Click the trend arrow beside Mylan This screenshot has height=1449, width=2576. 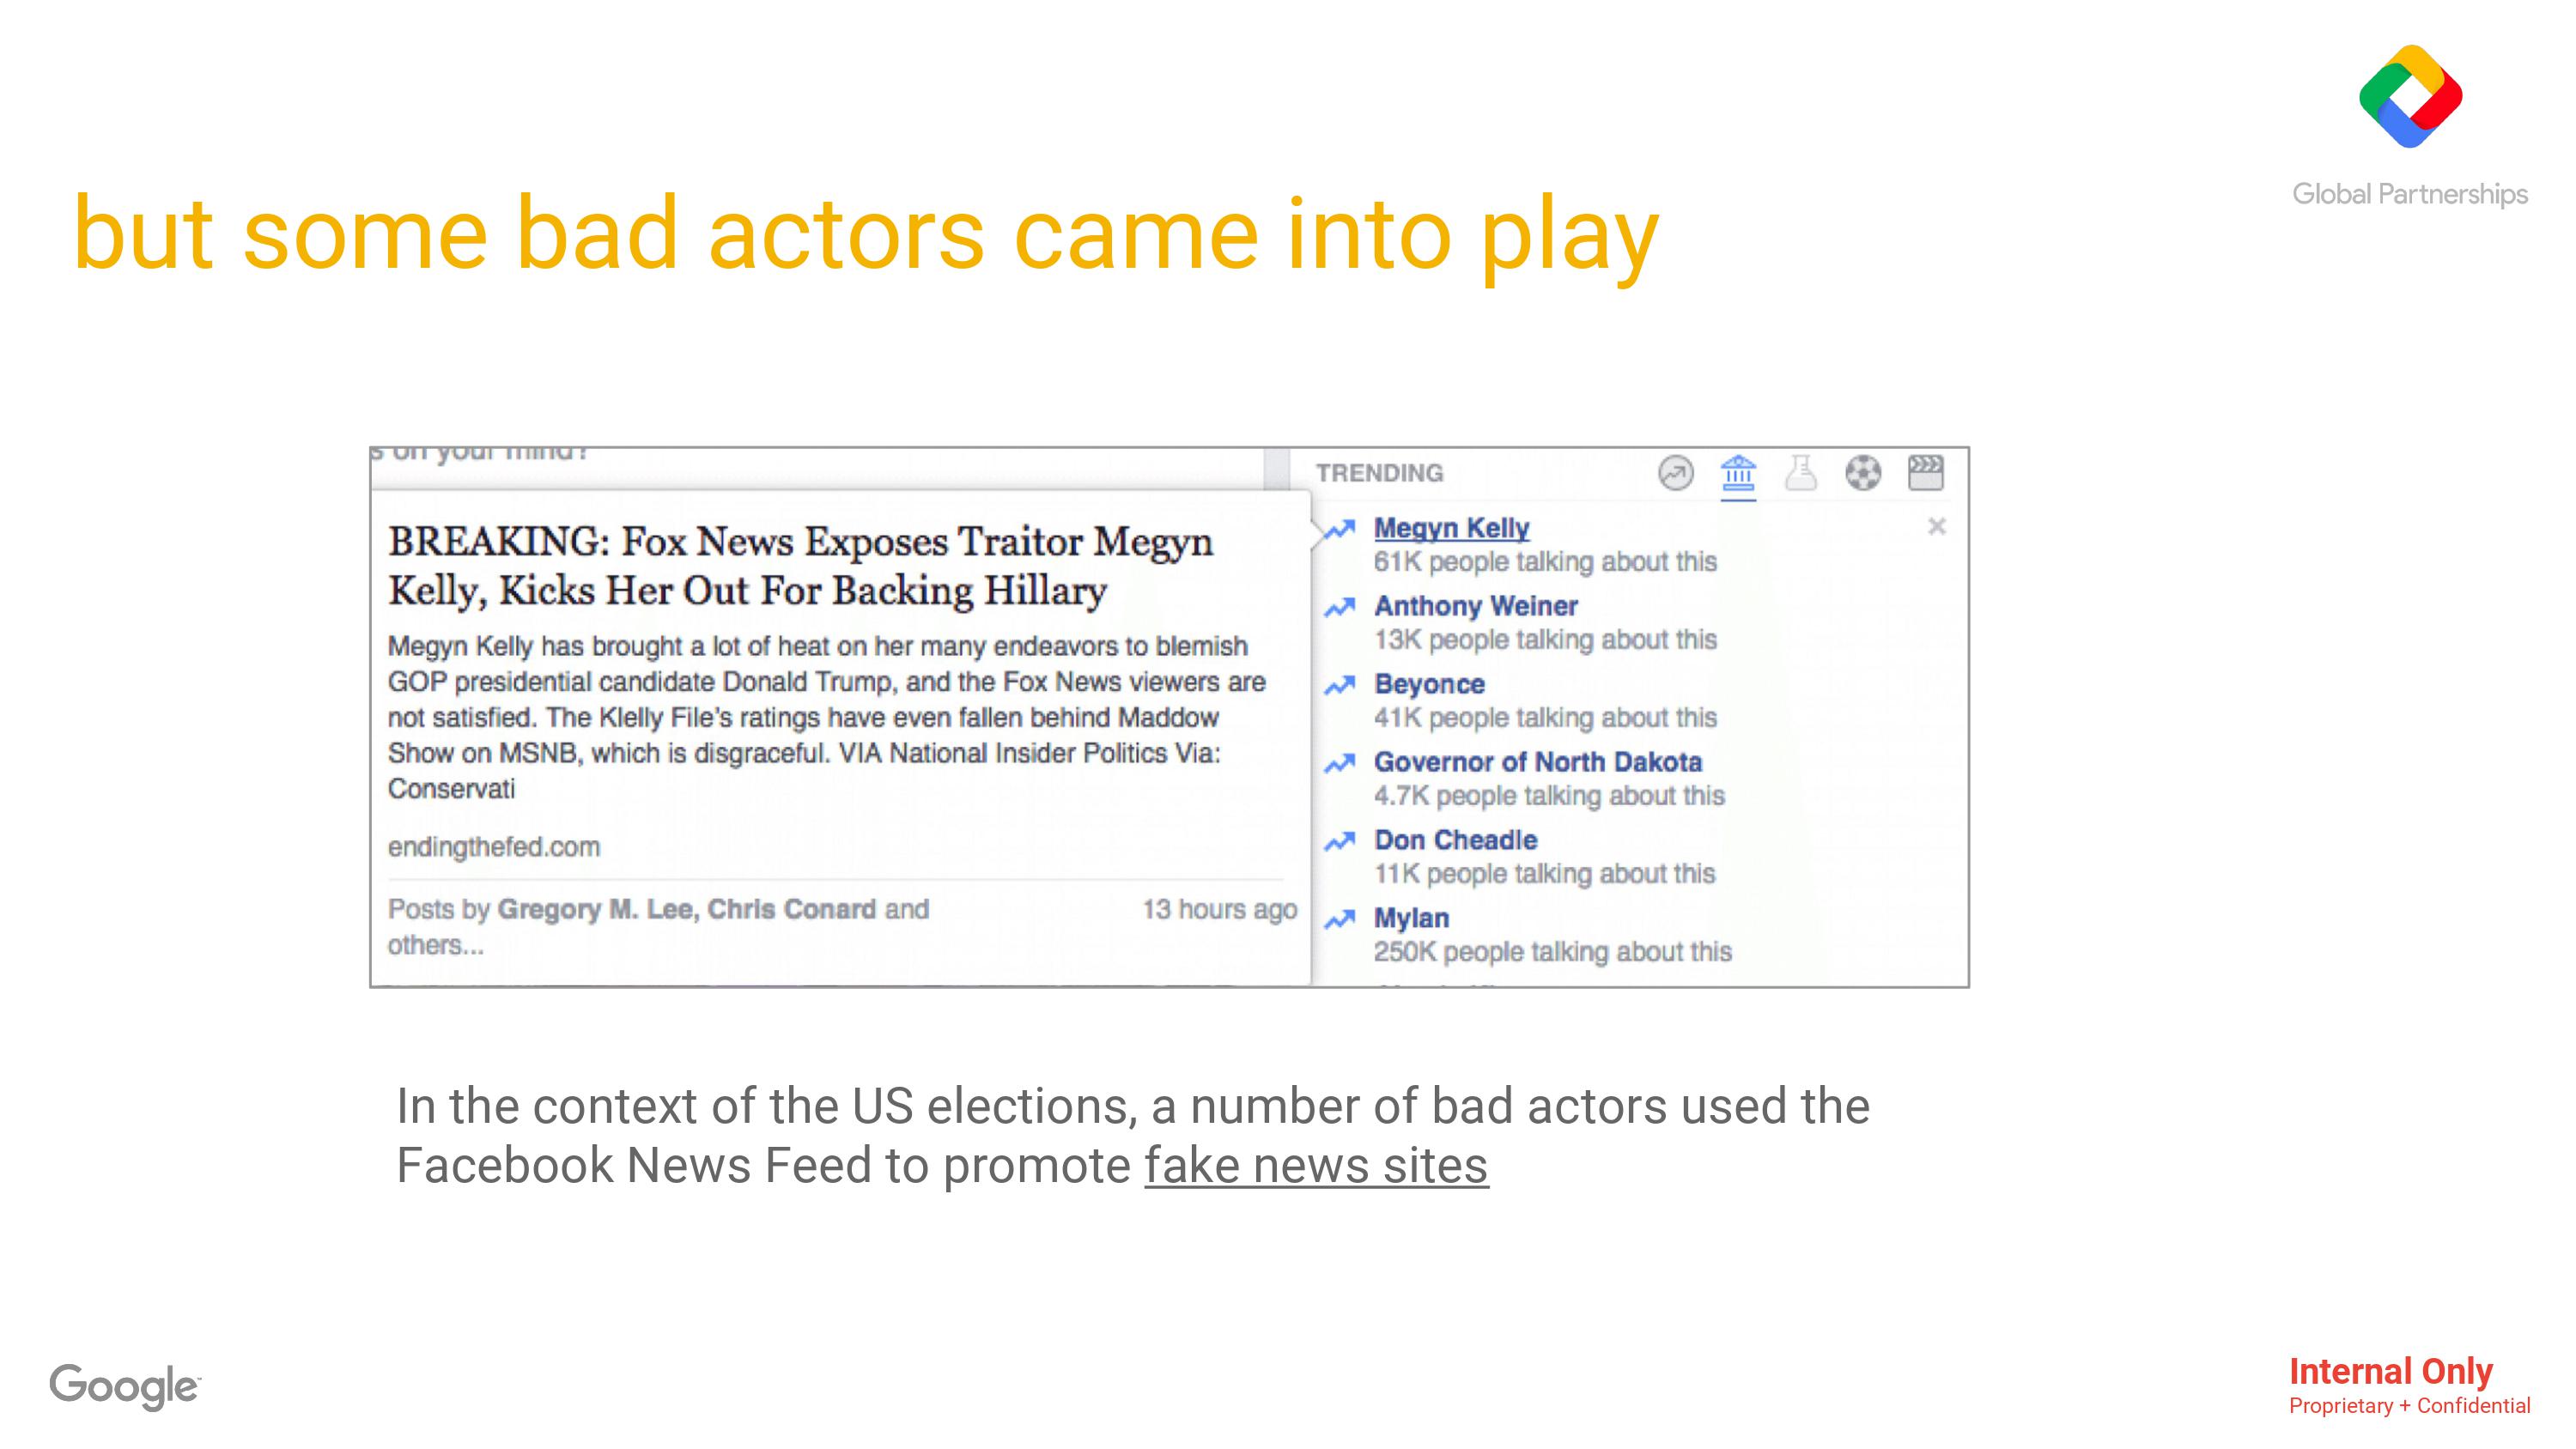(1340, 920)
